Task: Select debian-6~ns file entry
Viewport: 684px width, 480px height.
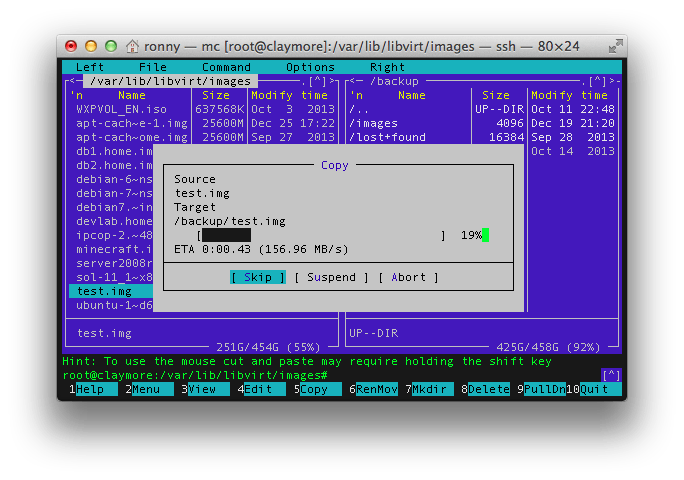Action: [x=114, y=179]
